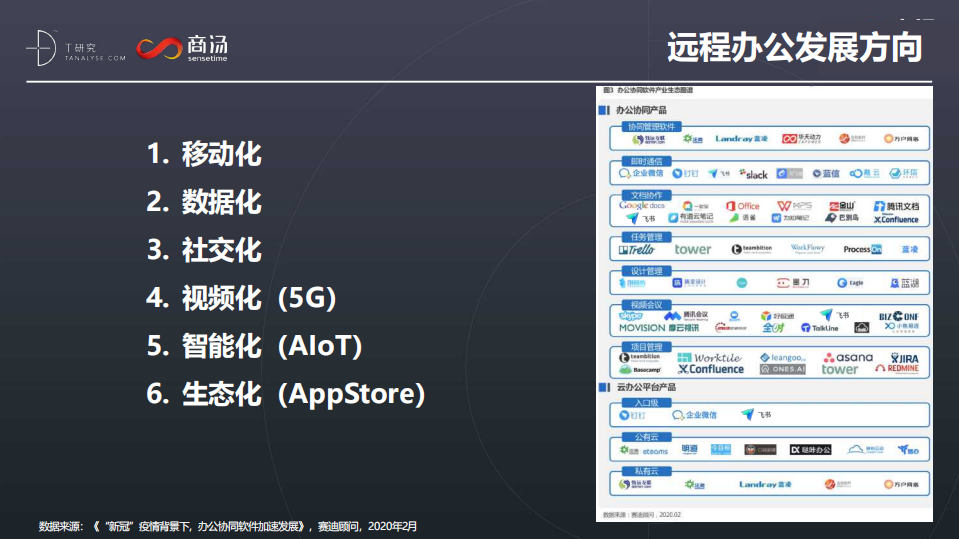
Task: Click the 腾讯会议 logo
Action: pyautogui.click(x=686, y=316)
